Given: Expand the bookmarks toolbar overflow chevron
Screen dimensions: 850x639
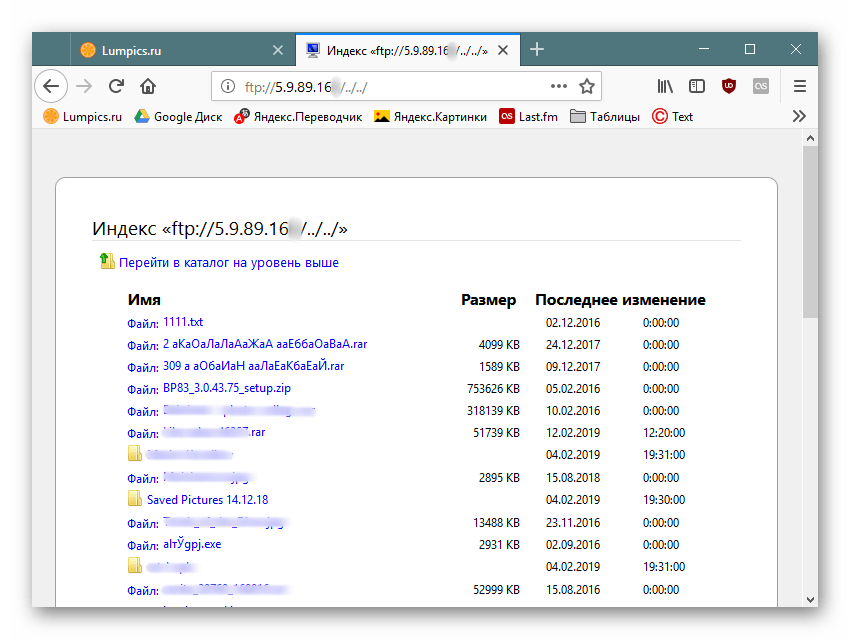Looking at the screenshot, I should 799,116.
